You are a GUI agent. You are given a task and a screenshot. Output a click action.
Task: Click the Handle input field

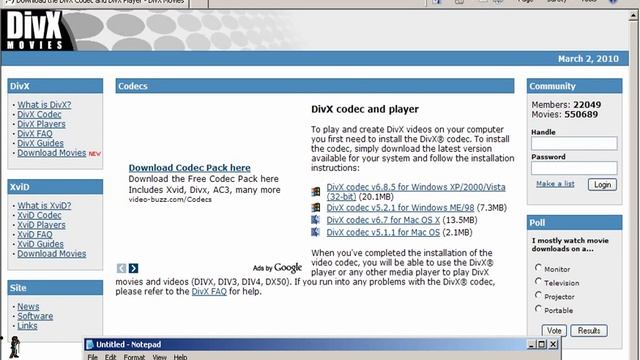pos(574,143)
